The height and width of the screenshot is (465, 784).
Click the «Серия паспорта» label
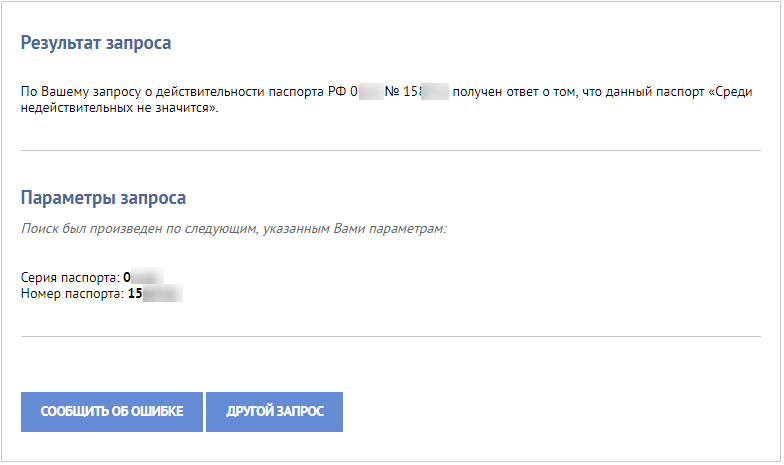coord(70,278)
